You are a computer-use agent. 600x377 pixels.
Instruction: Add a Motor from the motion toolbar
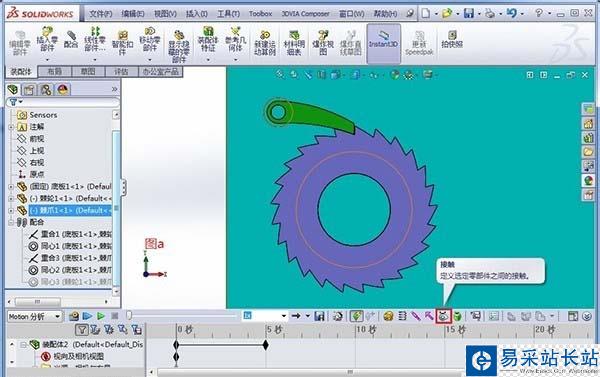tap(388, 316)
